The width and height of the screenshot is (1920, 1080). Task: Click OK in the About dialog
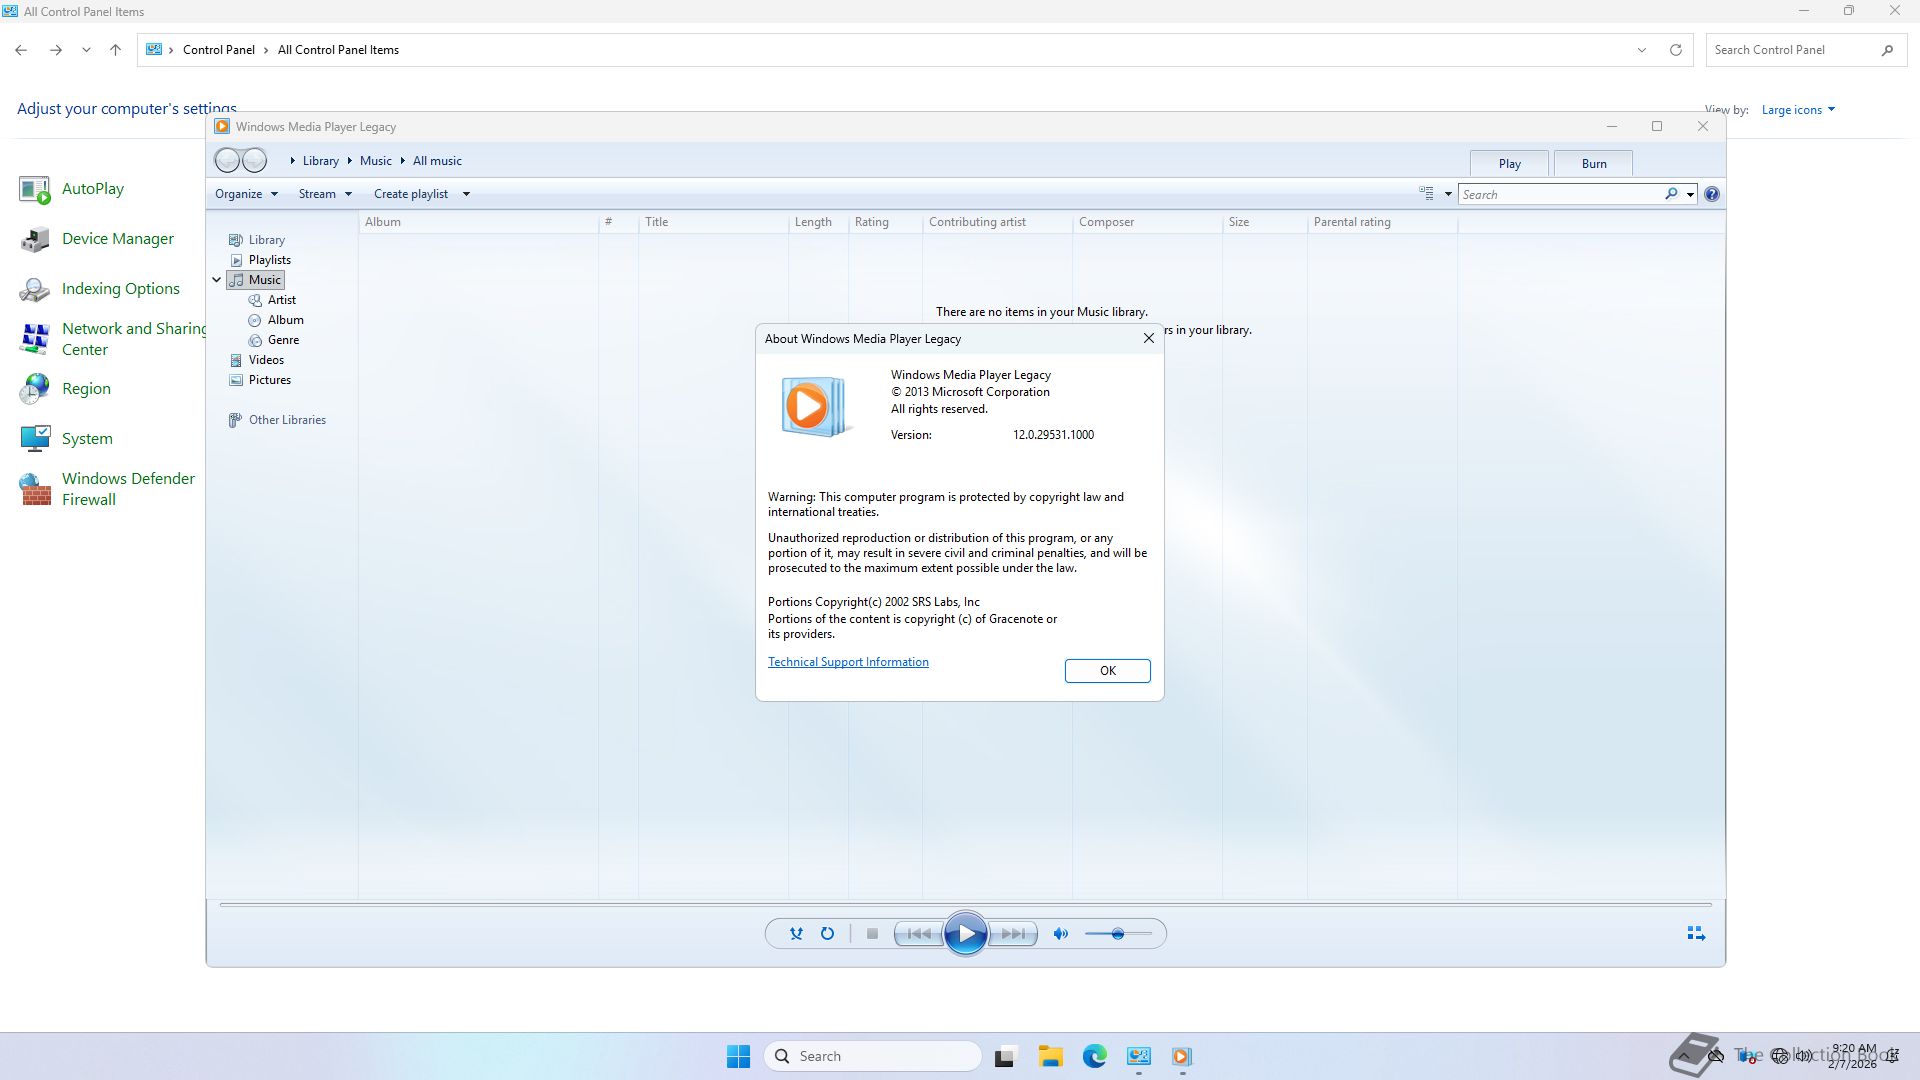(x=1107, y=671)
